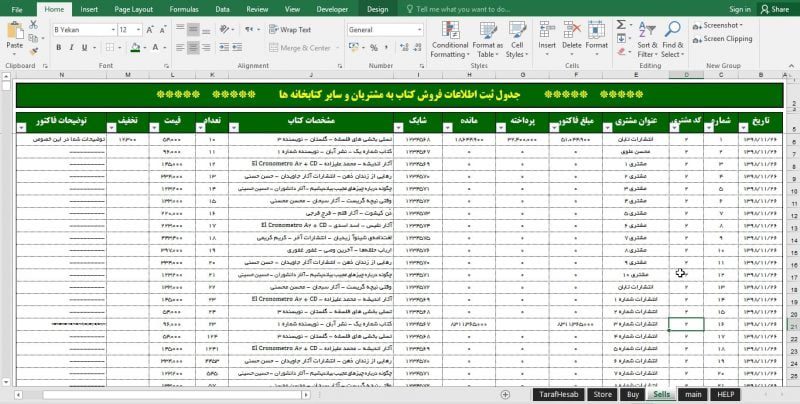Toggle Bold formatting
Screen dimensions: 800x404
59,47
